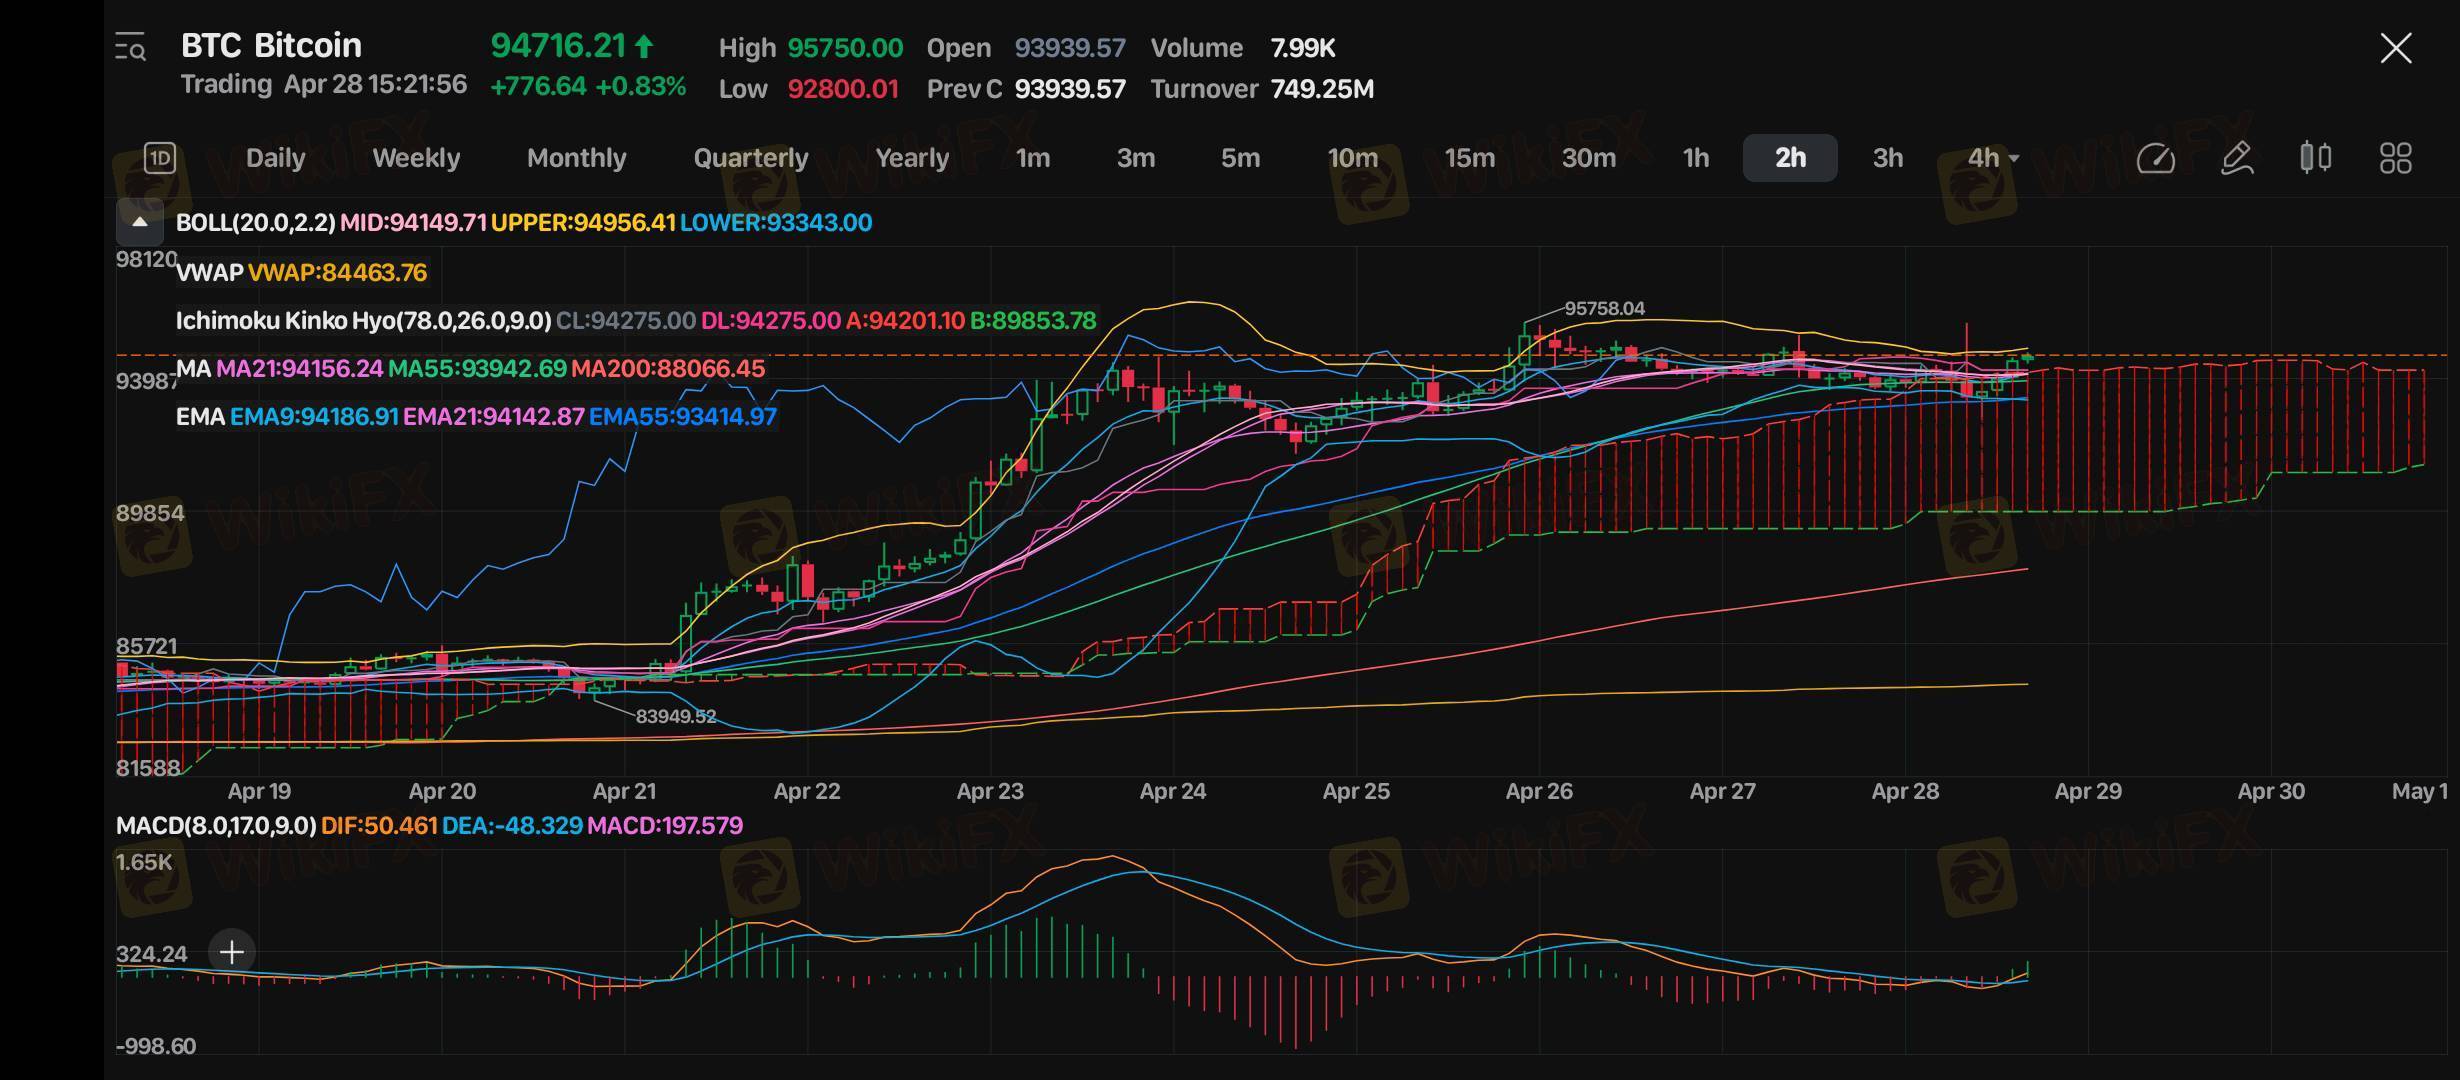2460x1080 pixels.
Task: Close the chart with the X icon
Action: point(2396,48)
